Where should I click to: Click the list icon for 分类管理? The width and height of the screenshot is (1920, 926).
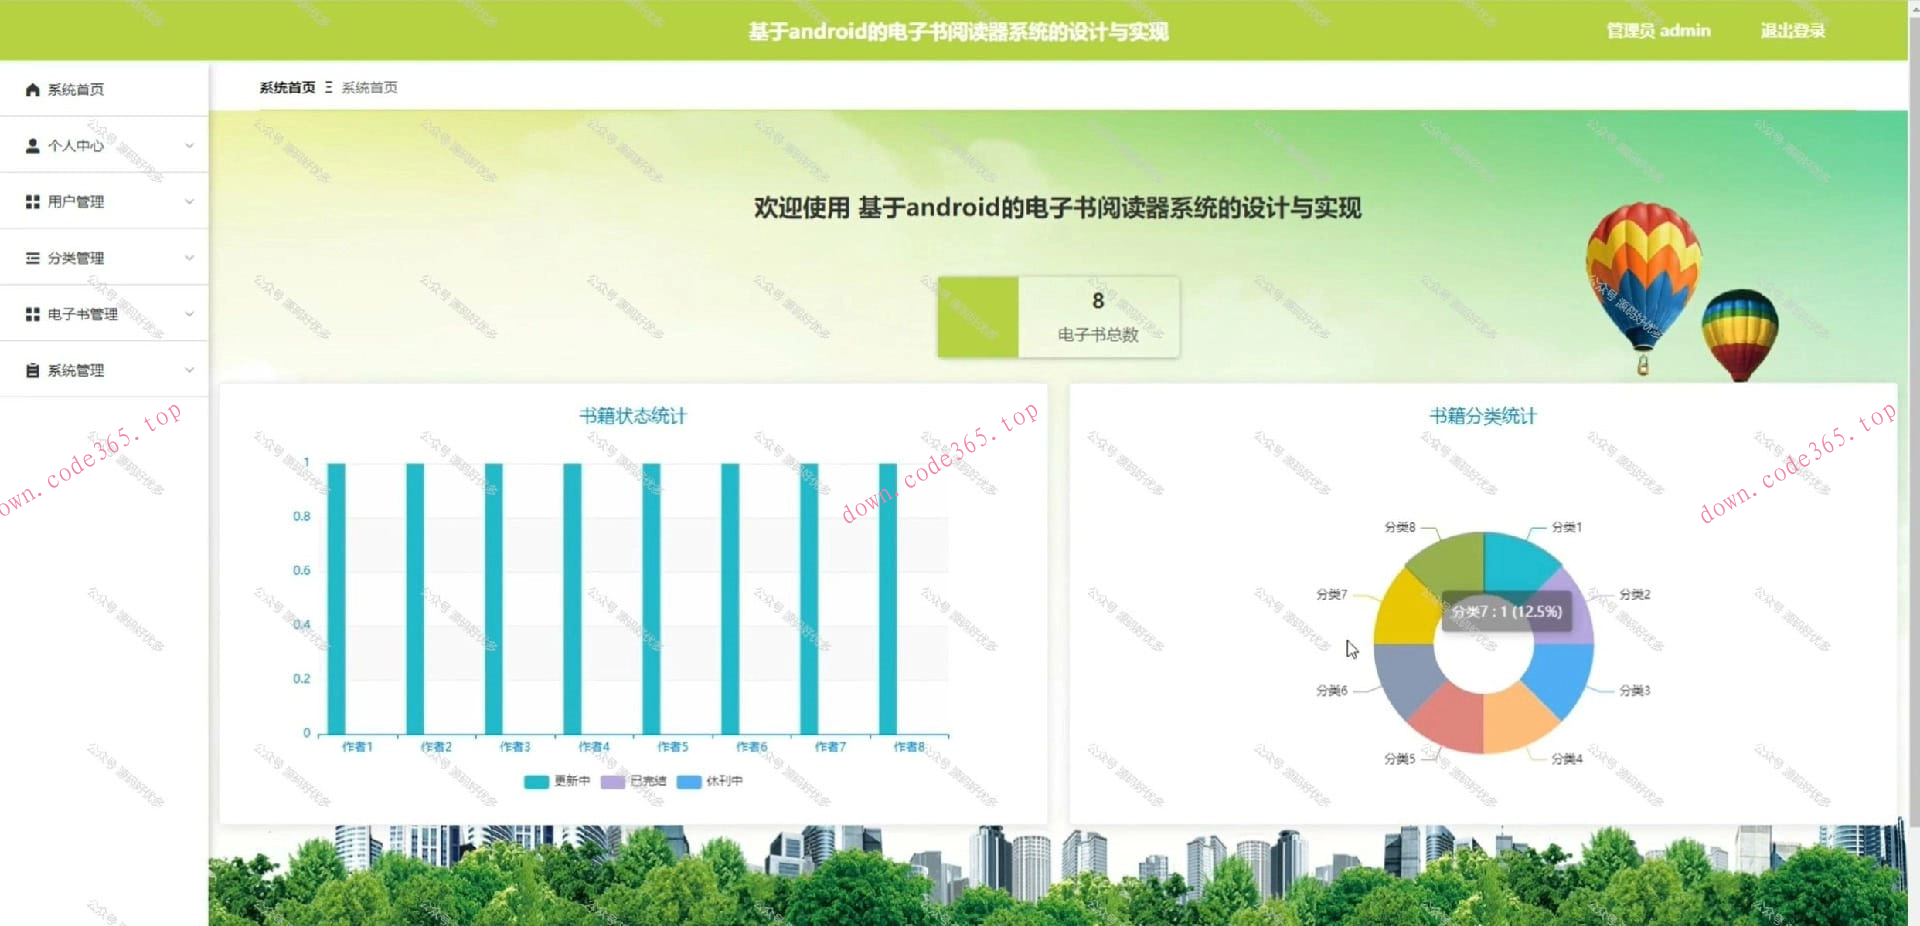(32, 258)
